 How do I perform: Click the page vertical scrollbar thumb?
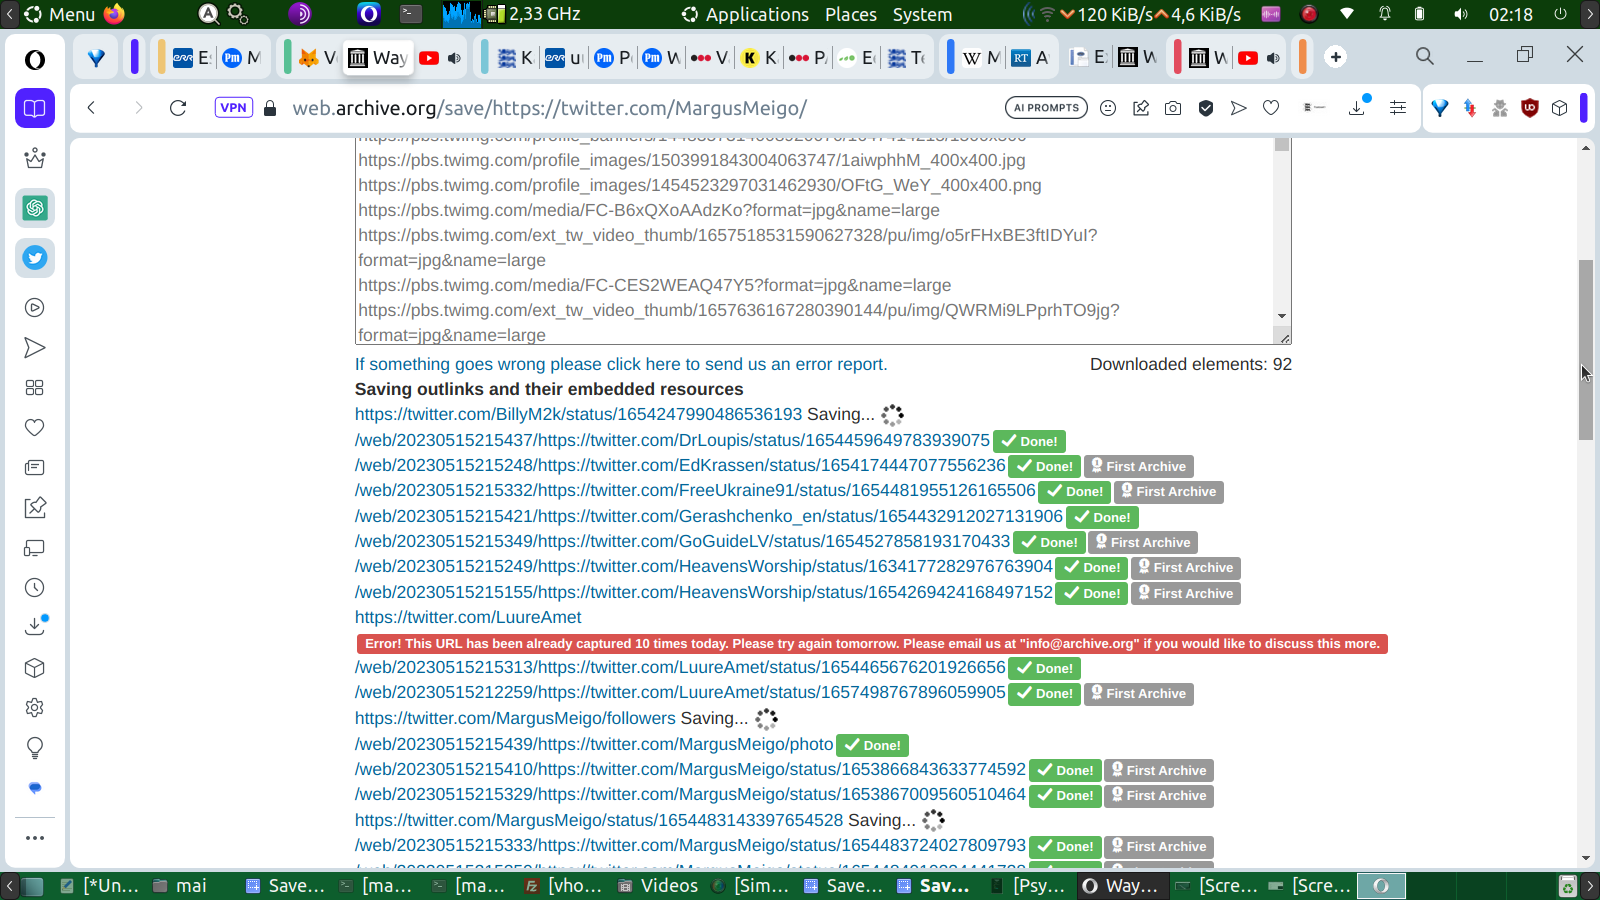1586,350
